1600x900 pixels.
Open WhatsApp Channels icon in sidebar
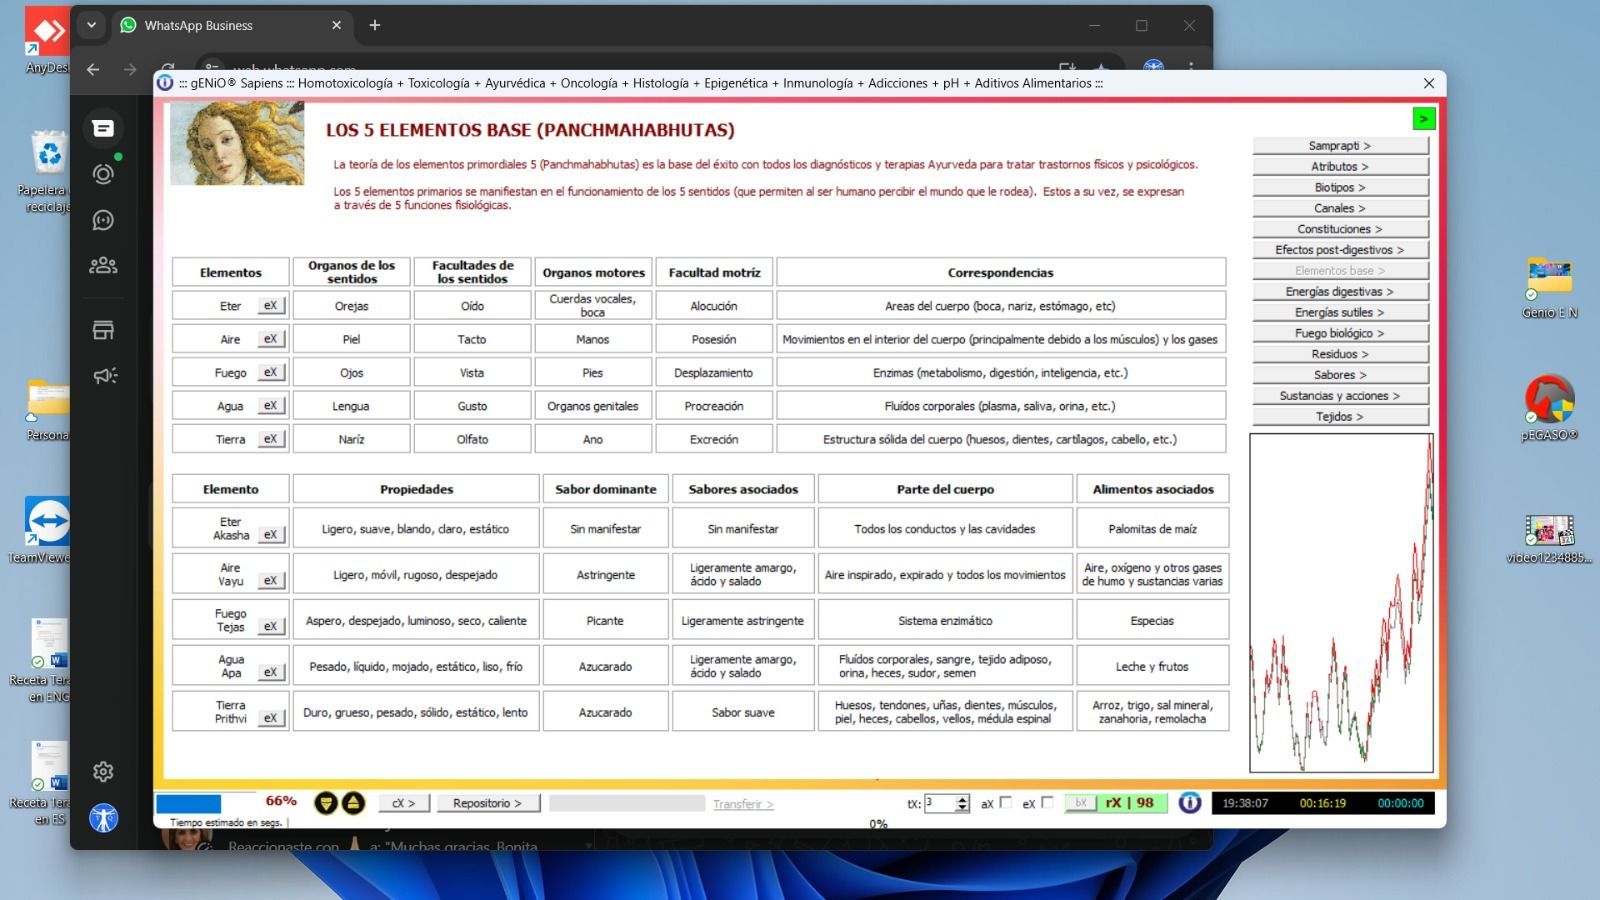point(103,220)
